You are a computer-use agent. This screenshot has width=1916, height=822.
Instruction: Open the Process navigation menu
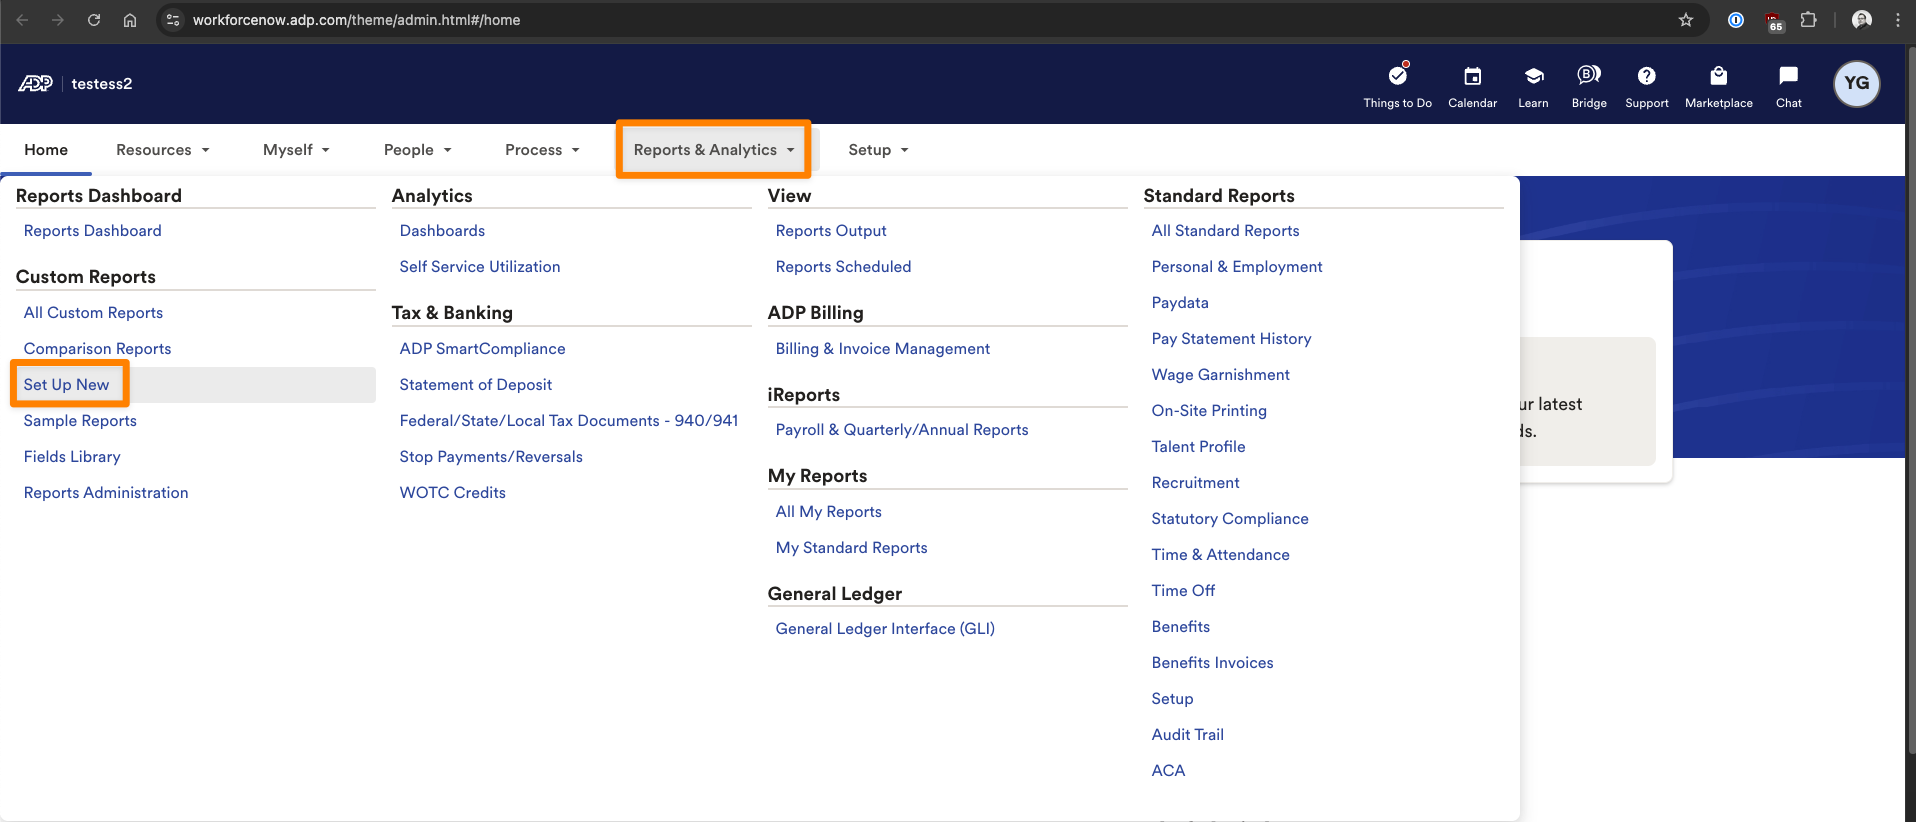[x=541, y=150]
